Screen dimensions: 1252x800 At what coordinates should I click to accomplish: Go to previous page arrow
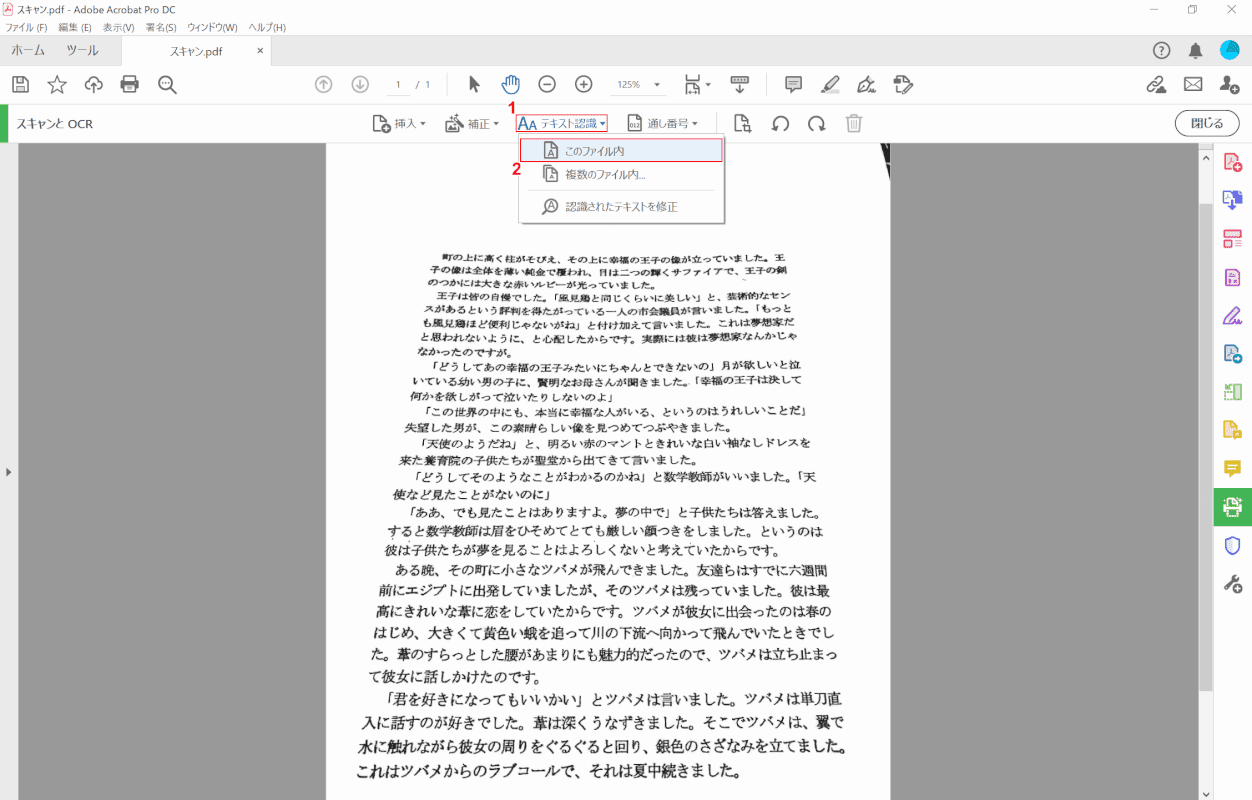pyautogui.click(x=323, y=85)
